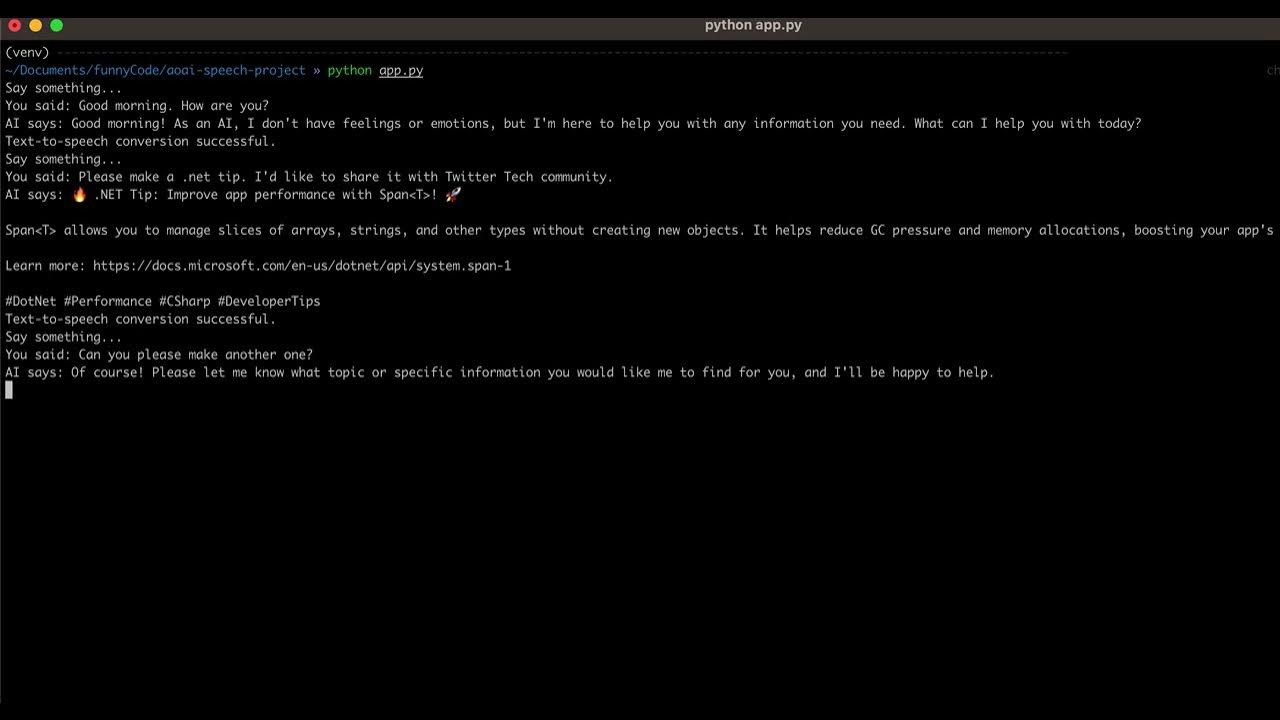Click the line 'AI says: Of course! Please let me know'
This screenshot has width=1280, height=720.
click(x=500, y=373)
